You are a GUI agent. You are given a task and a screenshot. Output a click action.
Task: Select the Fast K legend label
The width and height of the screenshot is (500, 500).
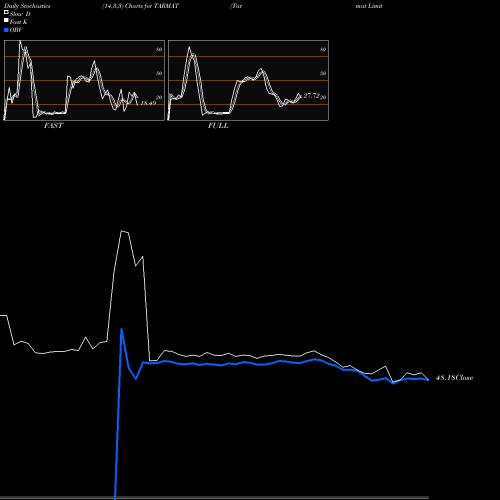pyautogui.click(x=19, y=22)
